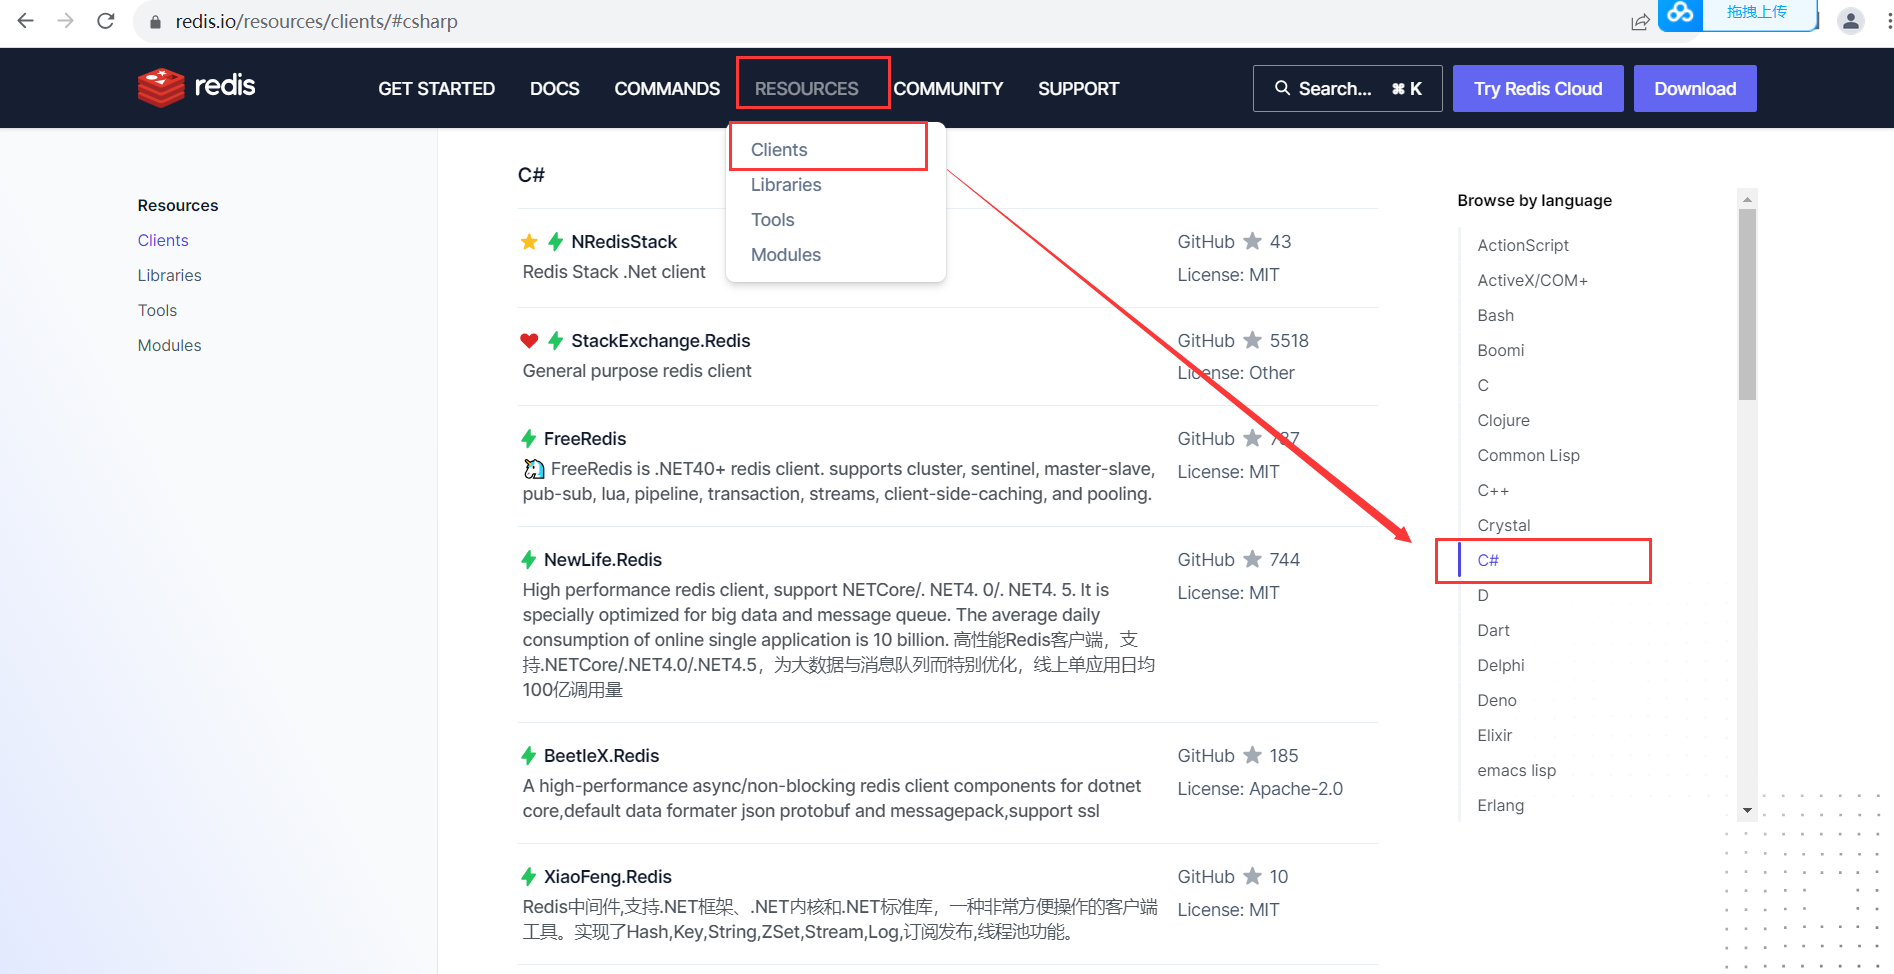Open the FreeRedis client link

[x=585, y=439]
